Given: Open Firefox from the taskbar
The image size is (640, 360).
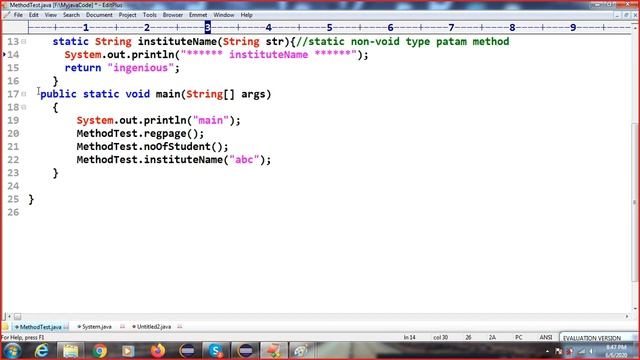Looking at the screenshot, I should (158, 351).
